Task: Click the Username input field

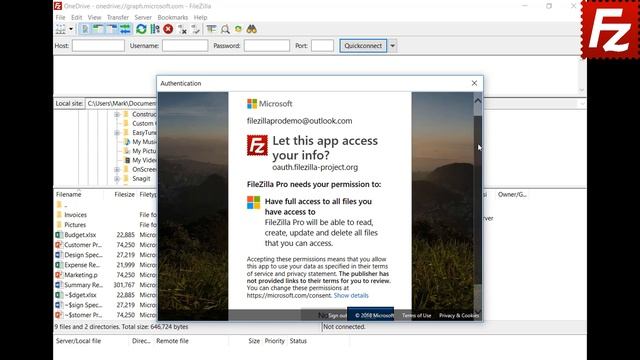Action: coord(185,46)
